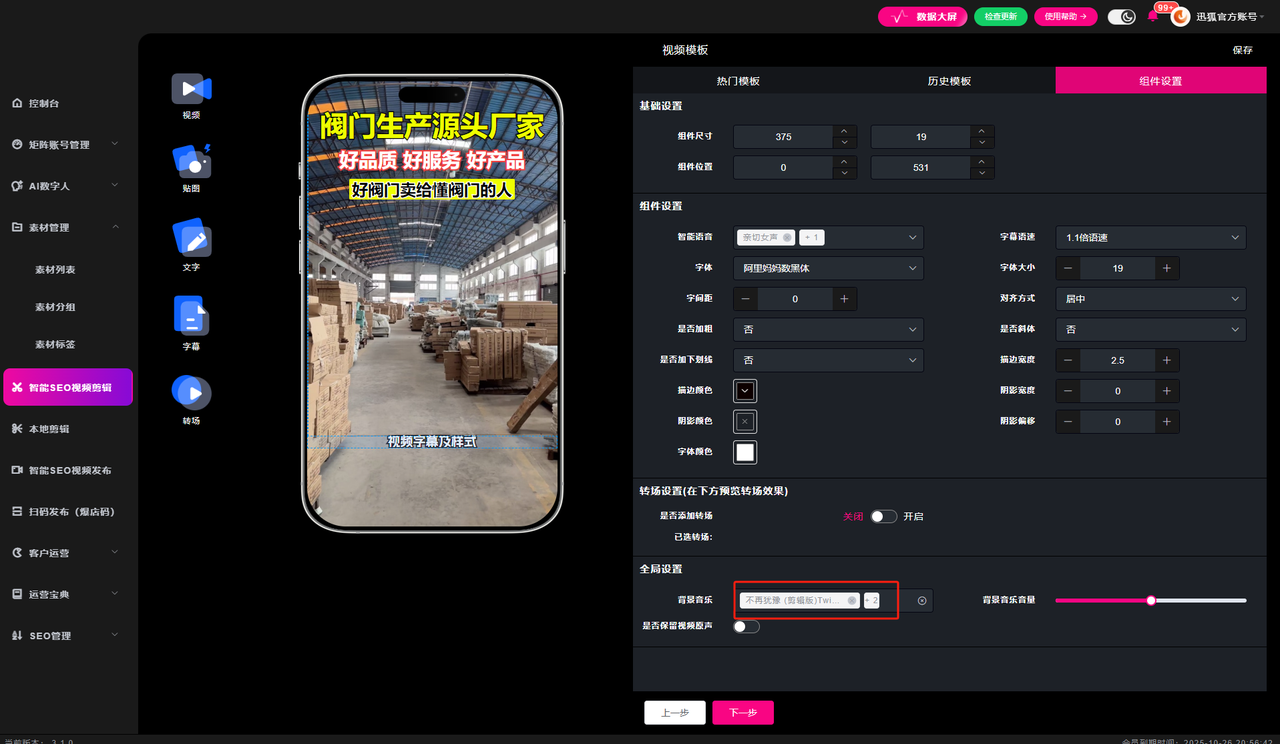Image resolution: width=1280 pixels, height=744 pixels.
Task: Enable the 是否添加转场 transition switch
Action: [x=883, y=517]
